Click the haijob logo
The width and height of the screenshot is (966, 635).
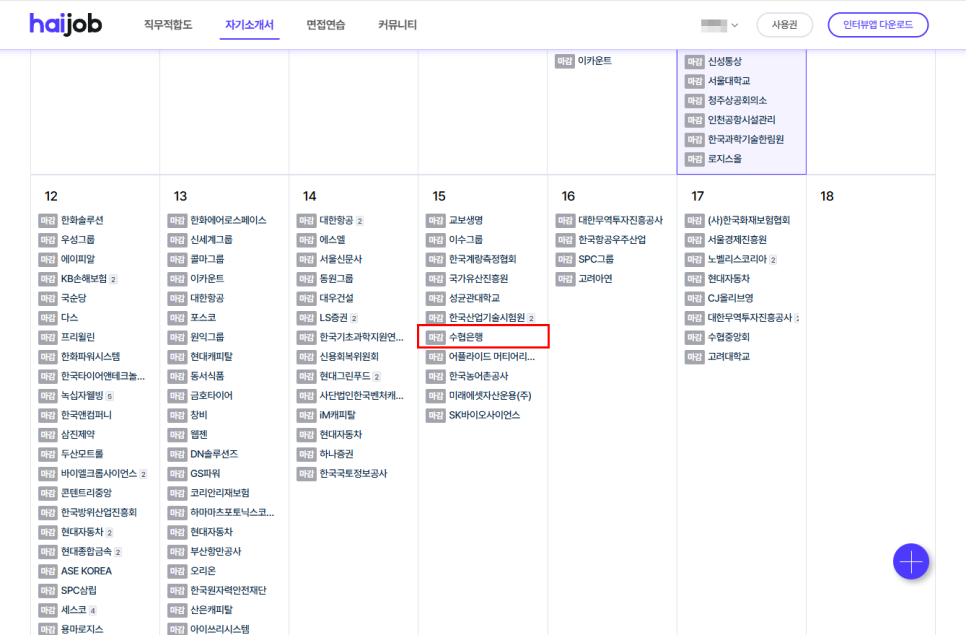(x=65, y=24)
